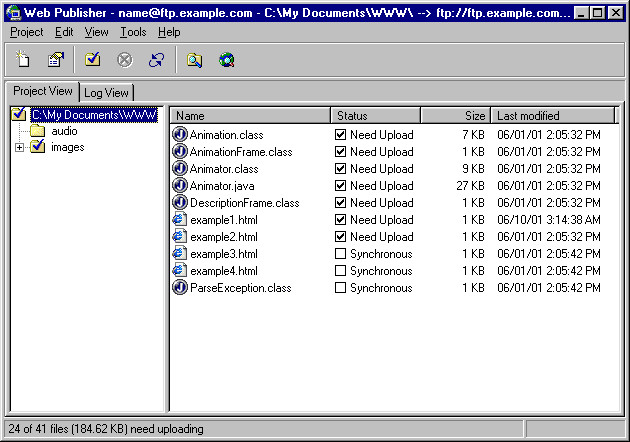
Task: Click the Stop (circled X) toolbar icon
Action: tap(125, 60)
